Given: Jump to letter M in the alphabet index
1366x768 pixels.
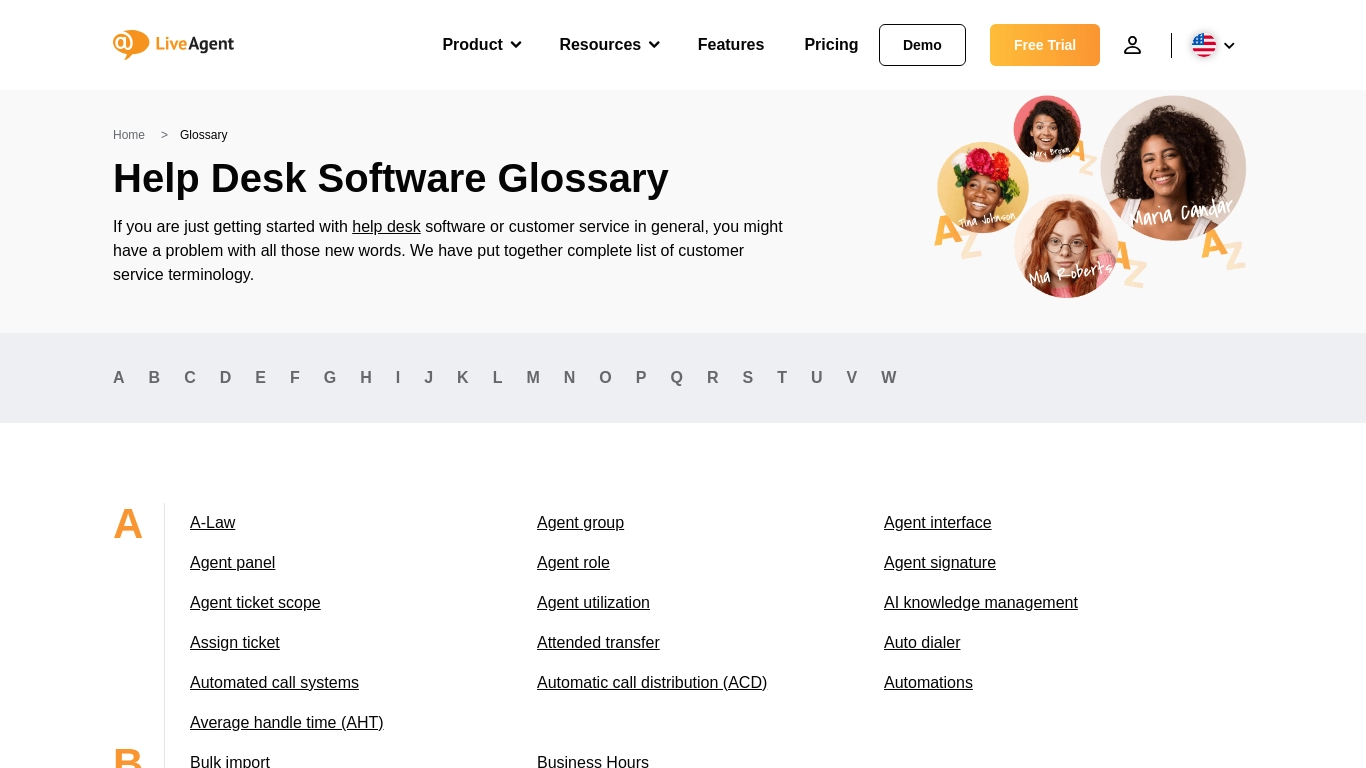Looking at the screenshot, I should coord(533,378).
